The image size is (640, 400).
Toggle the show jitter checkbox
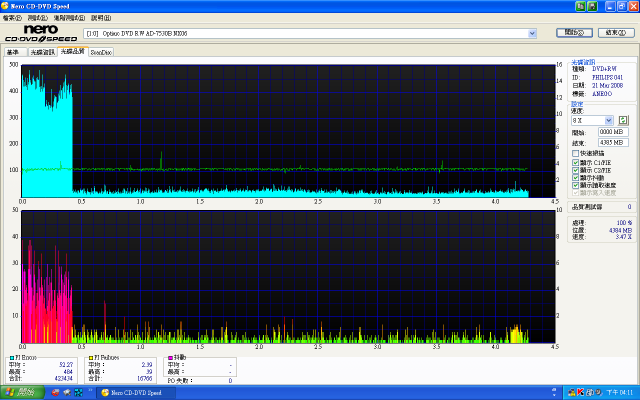click(x=576, y=178)
